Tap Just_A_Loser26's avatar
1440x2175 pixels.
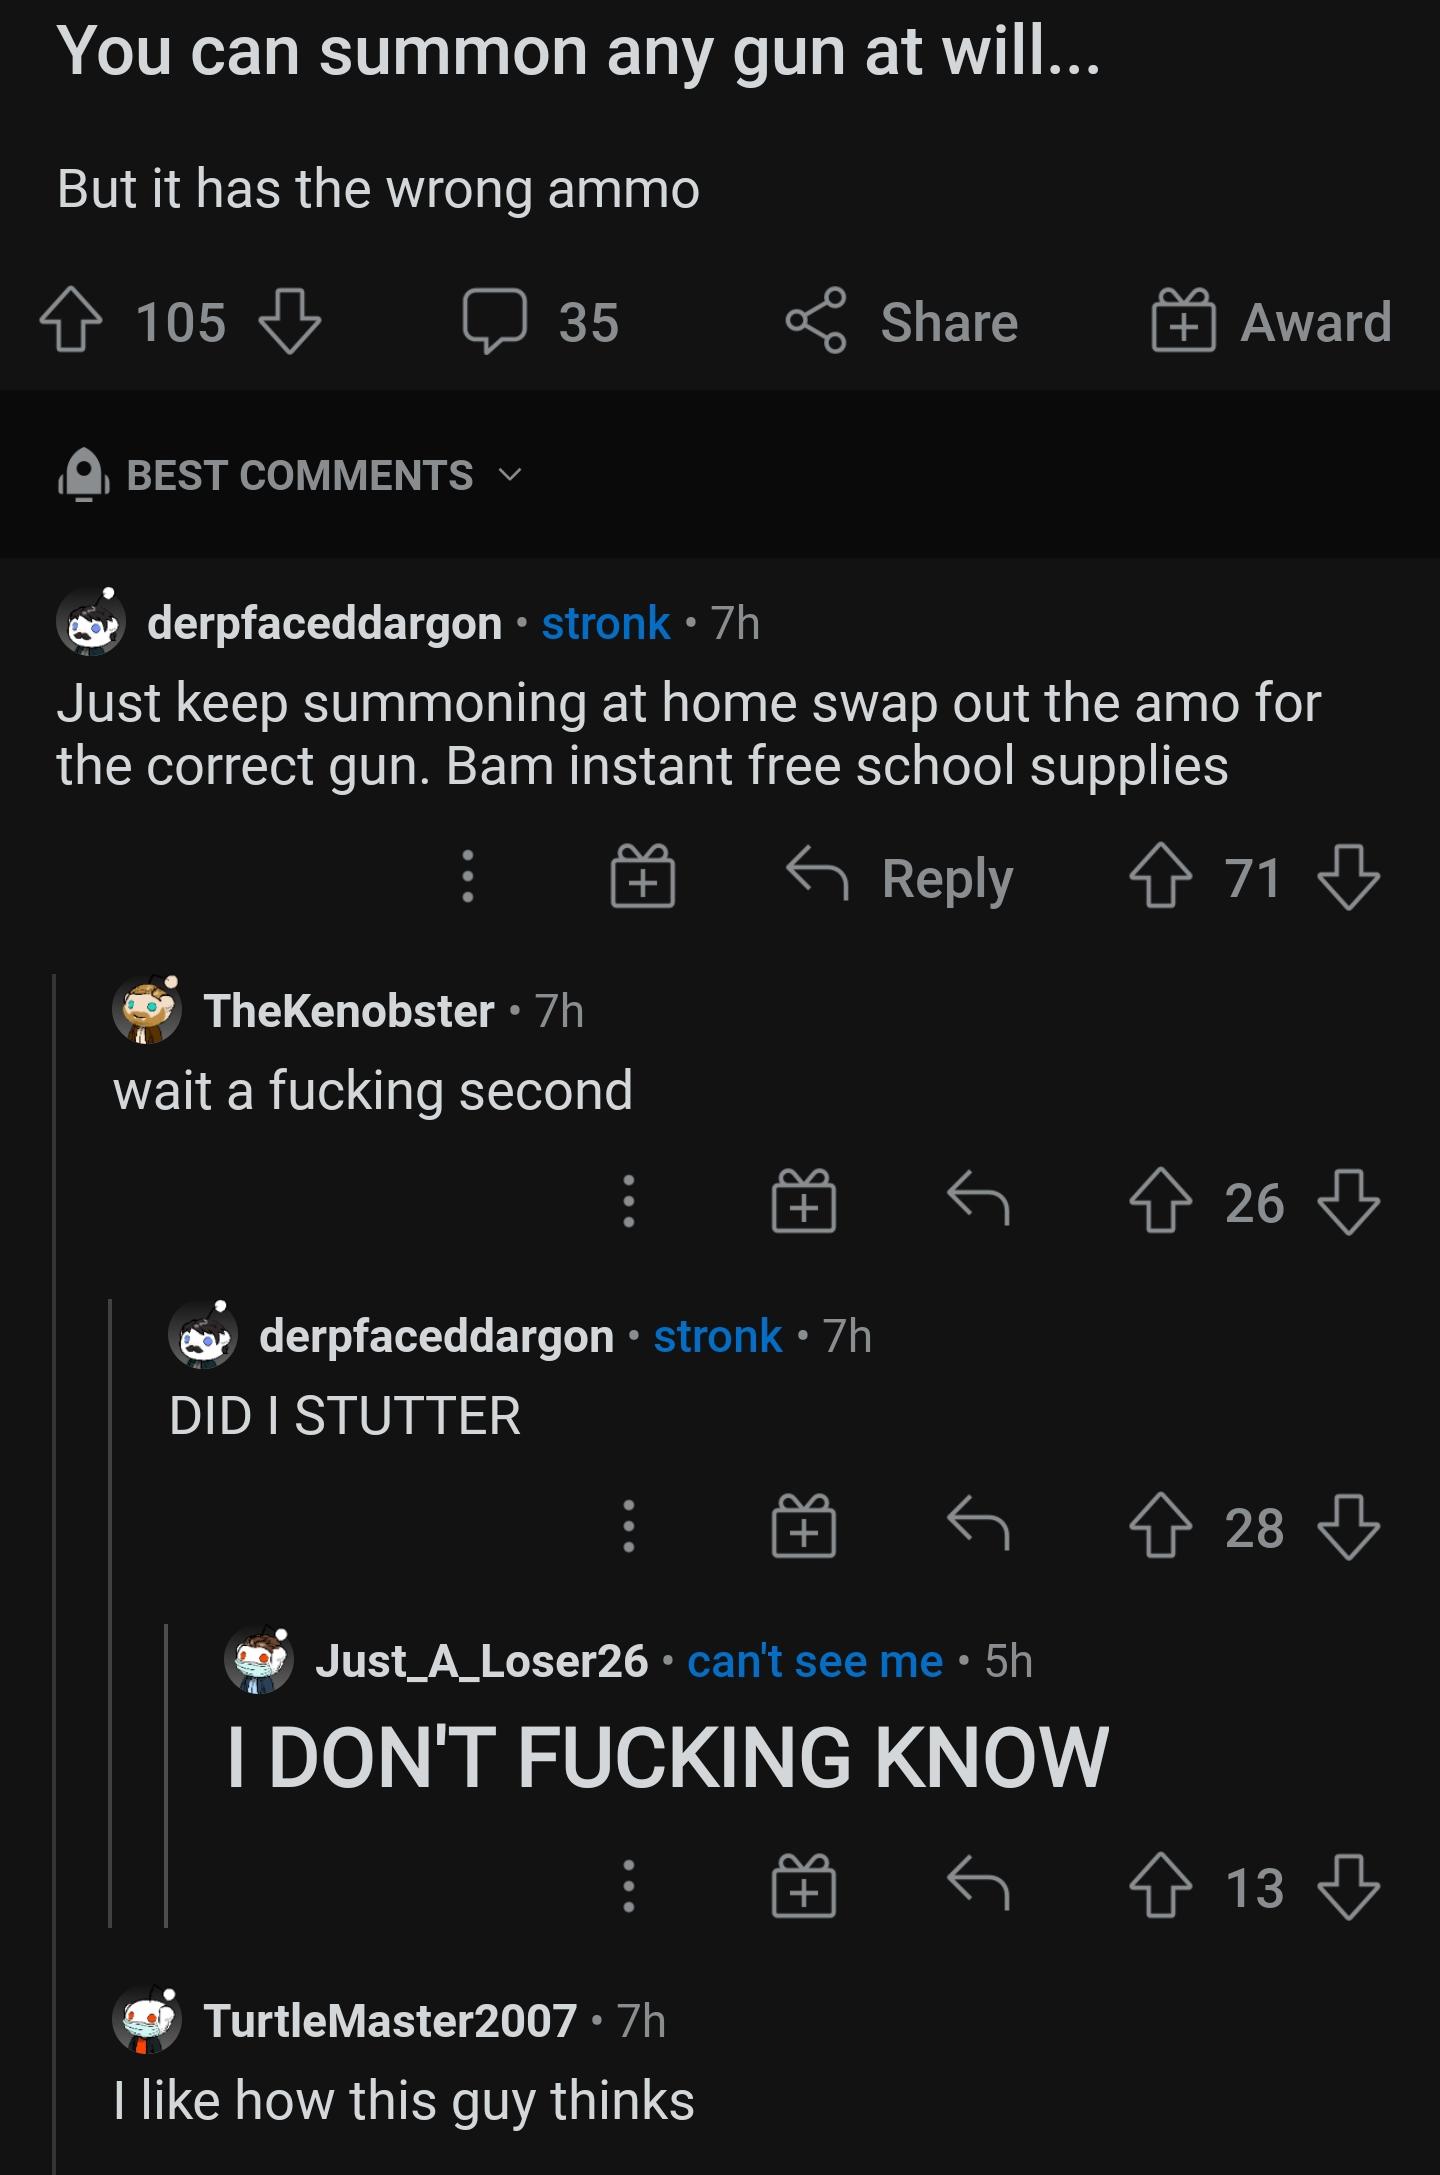coord(259,1661)
